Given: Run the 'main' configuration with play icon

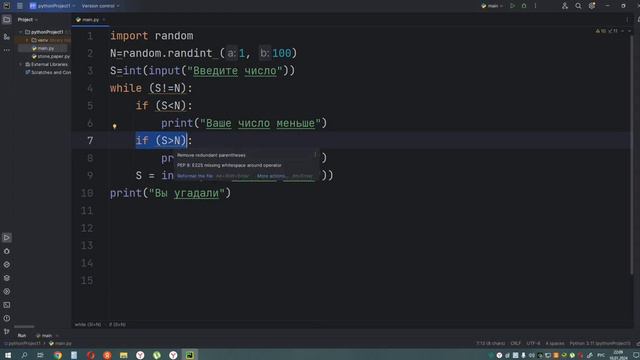Looking at the screenshot, I should coord(513,6).
